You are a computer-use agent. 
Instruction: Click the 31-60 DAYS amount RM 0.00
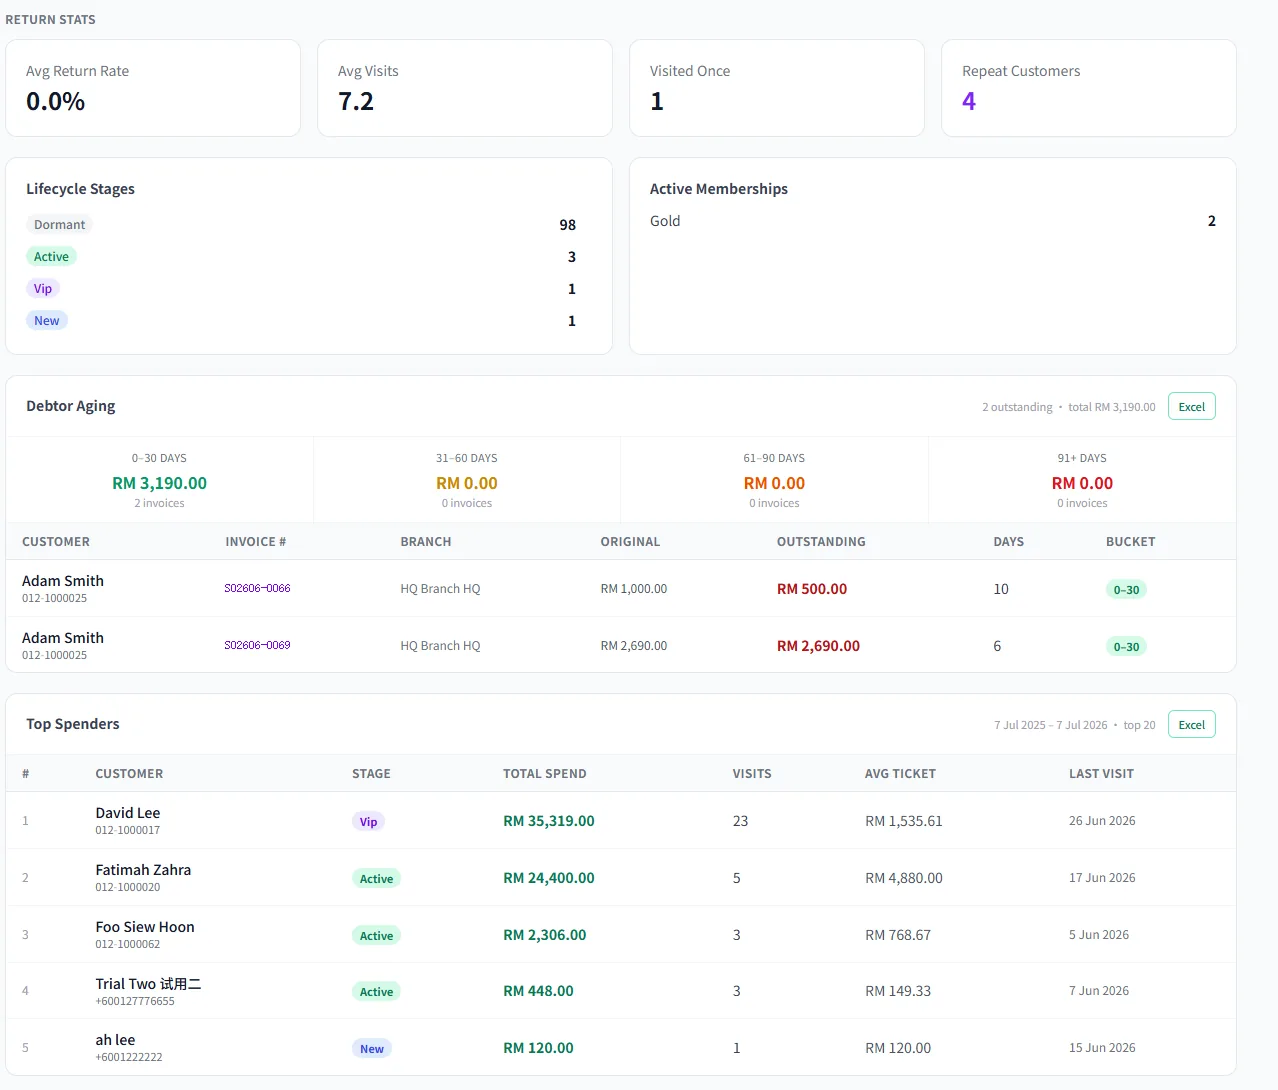point(467,483)
